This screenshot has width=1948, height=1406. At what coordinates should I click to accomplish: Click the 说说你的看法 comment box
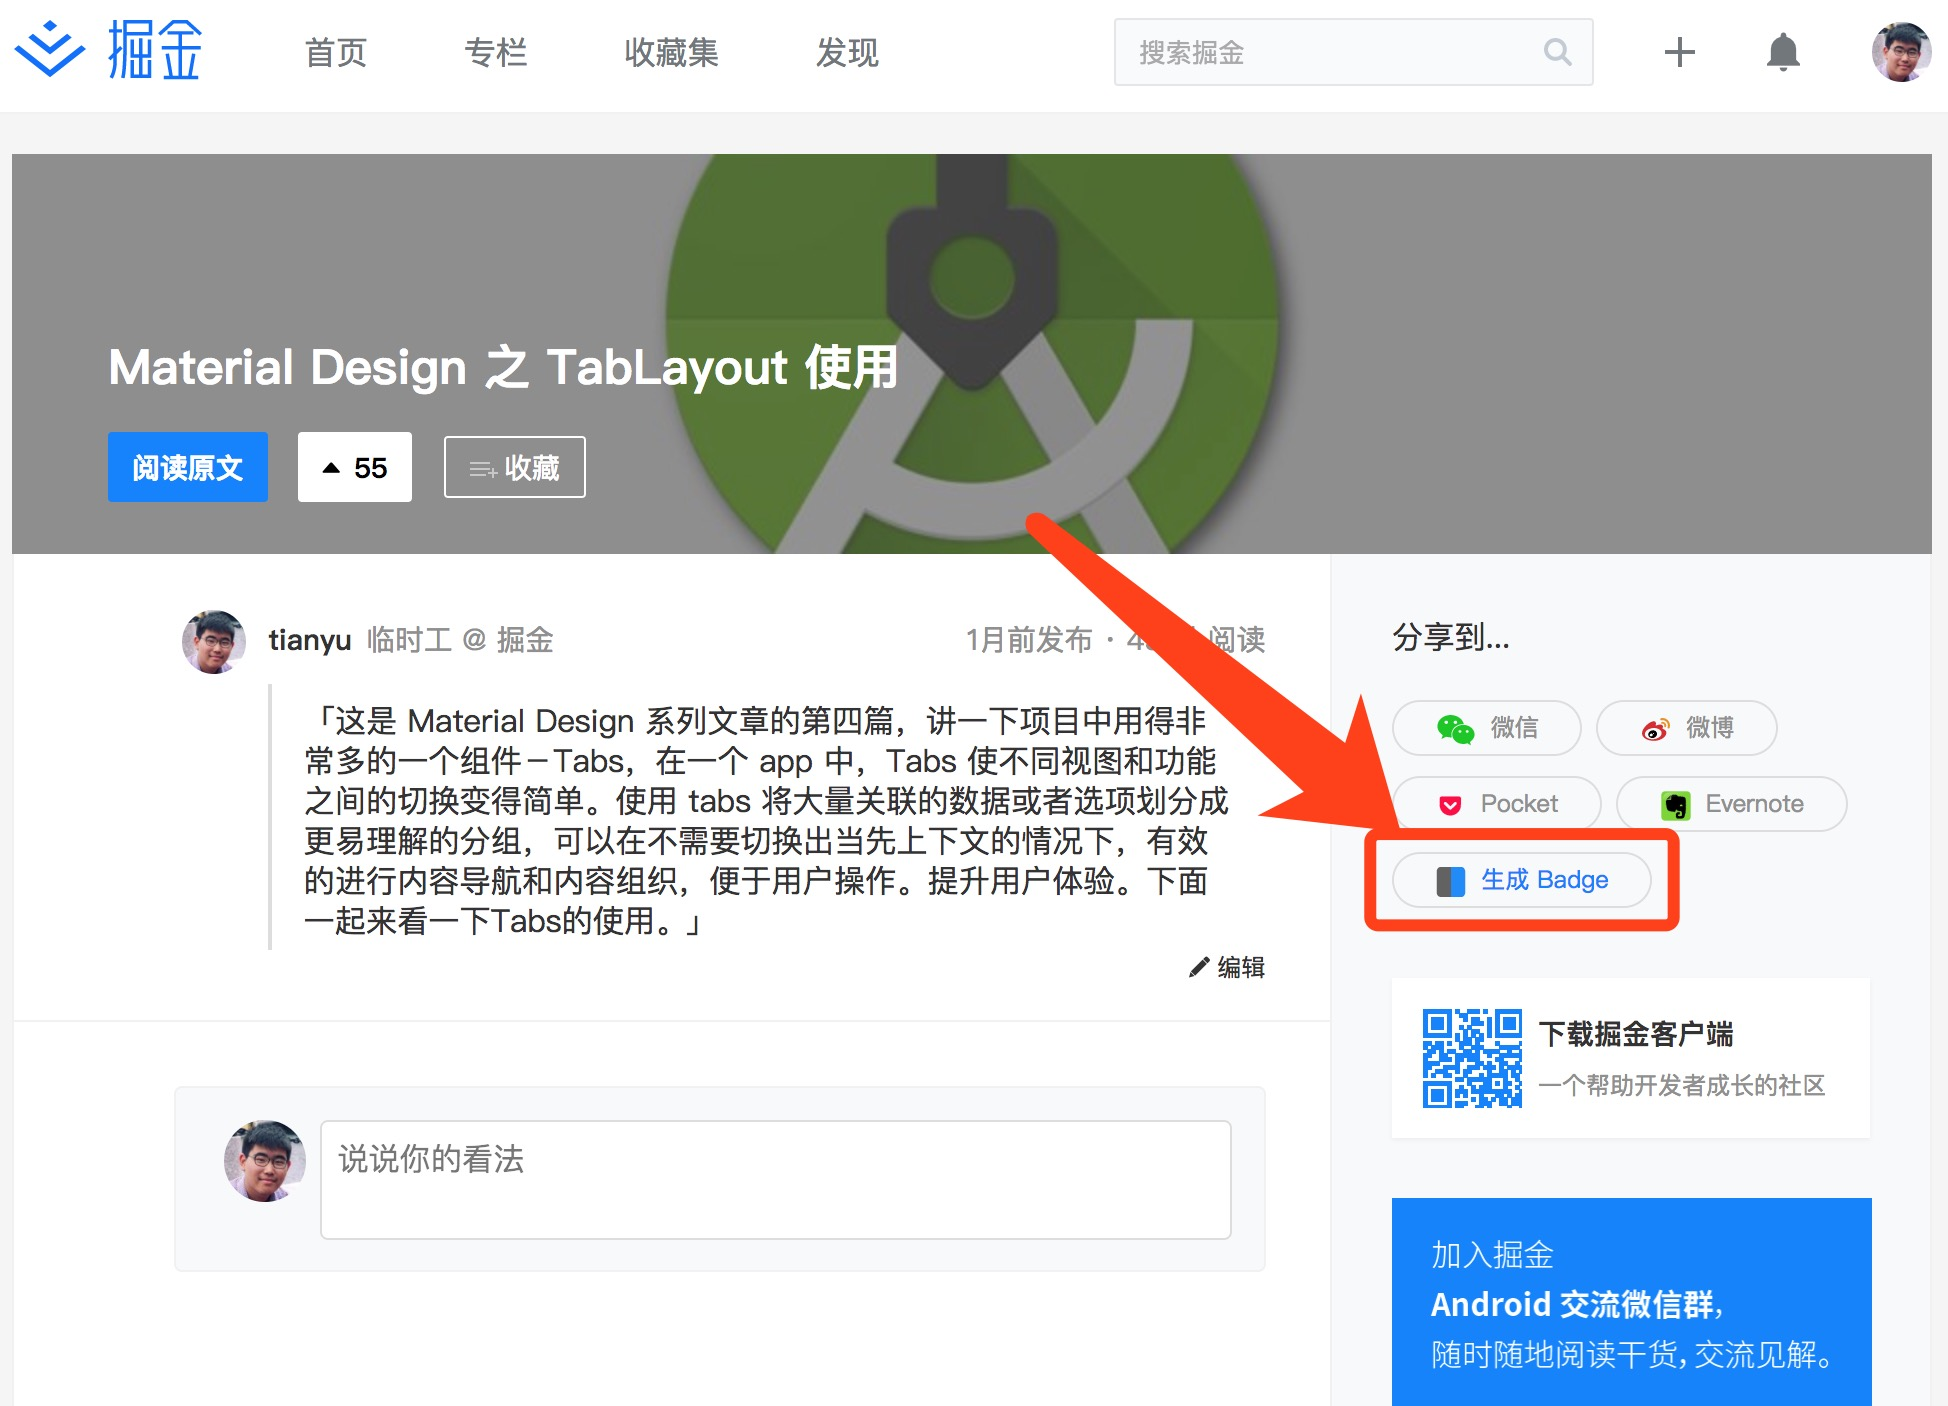[775, 1179]
